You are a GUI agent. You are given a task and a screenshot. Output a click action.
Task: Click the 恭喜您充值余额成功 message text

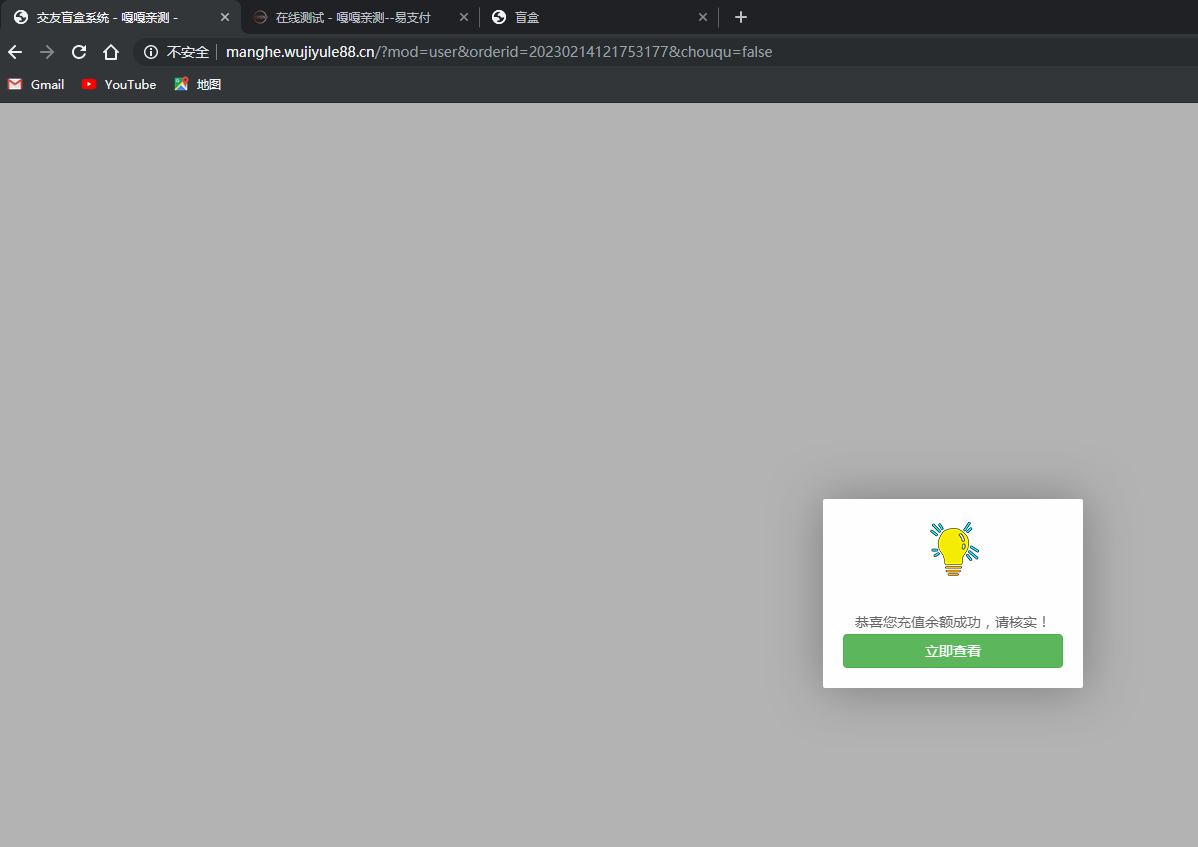952,622
